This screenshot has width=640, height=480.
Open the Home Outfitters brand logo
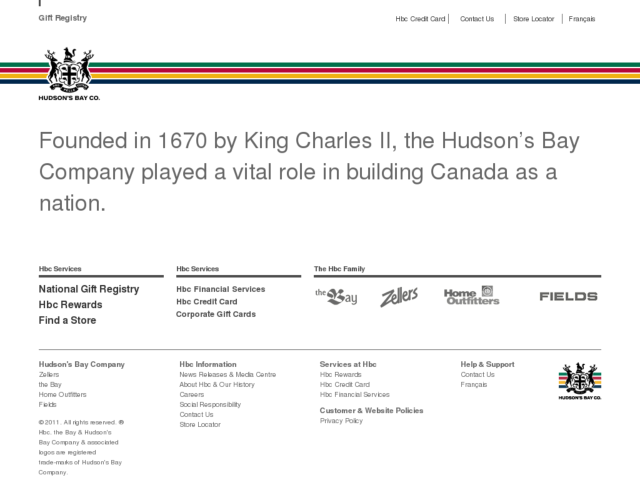click(x=471, y=296)
